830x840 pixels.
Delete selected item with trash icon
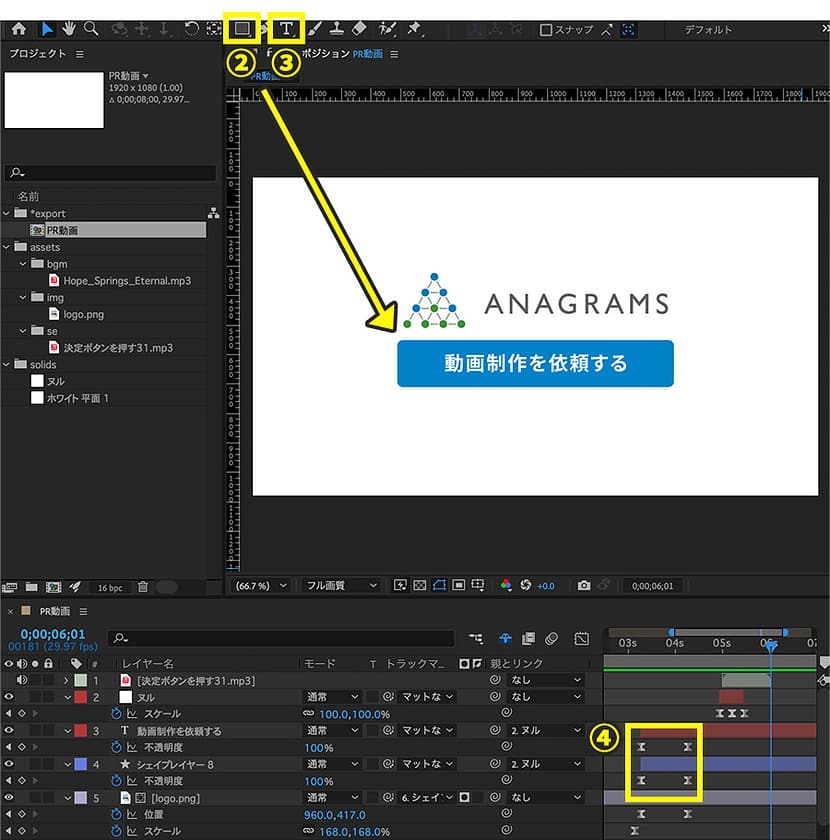point(143,587)
